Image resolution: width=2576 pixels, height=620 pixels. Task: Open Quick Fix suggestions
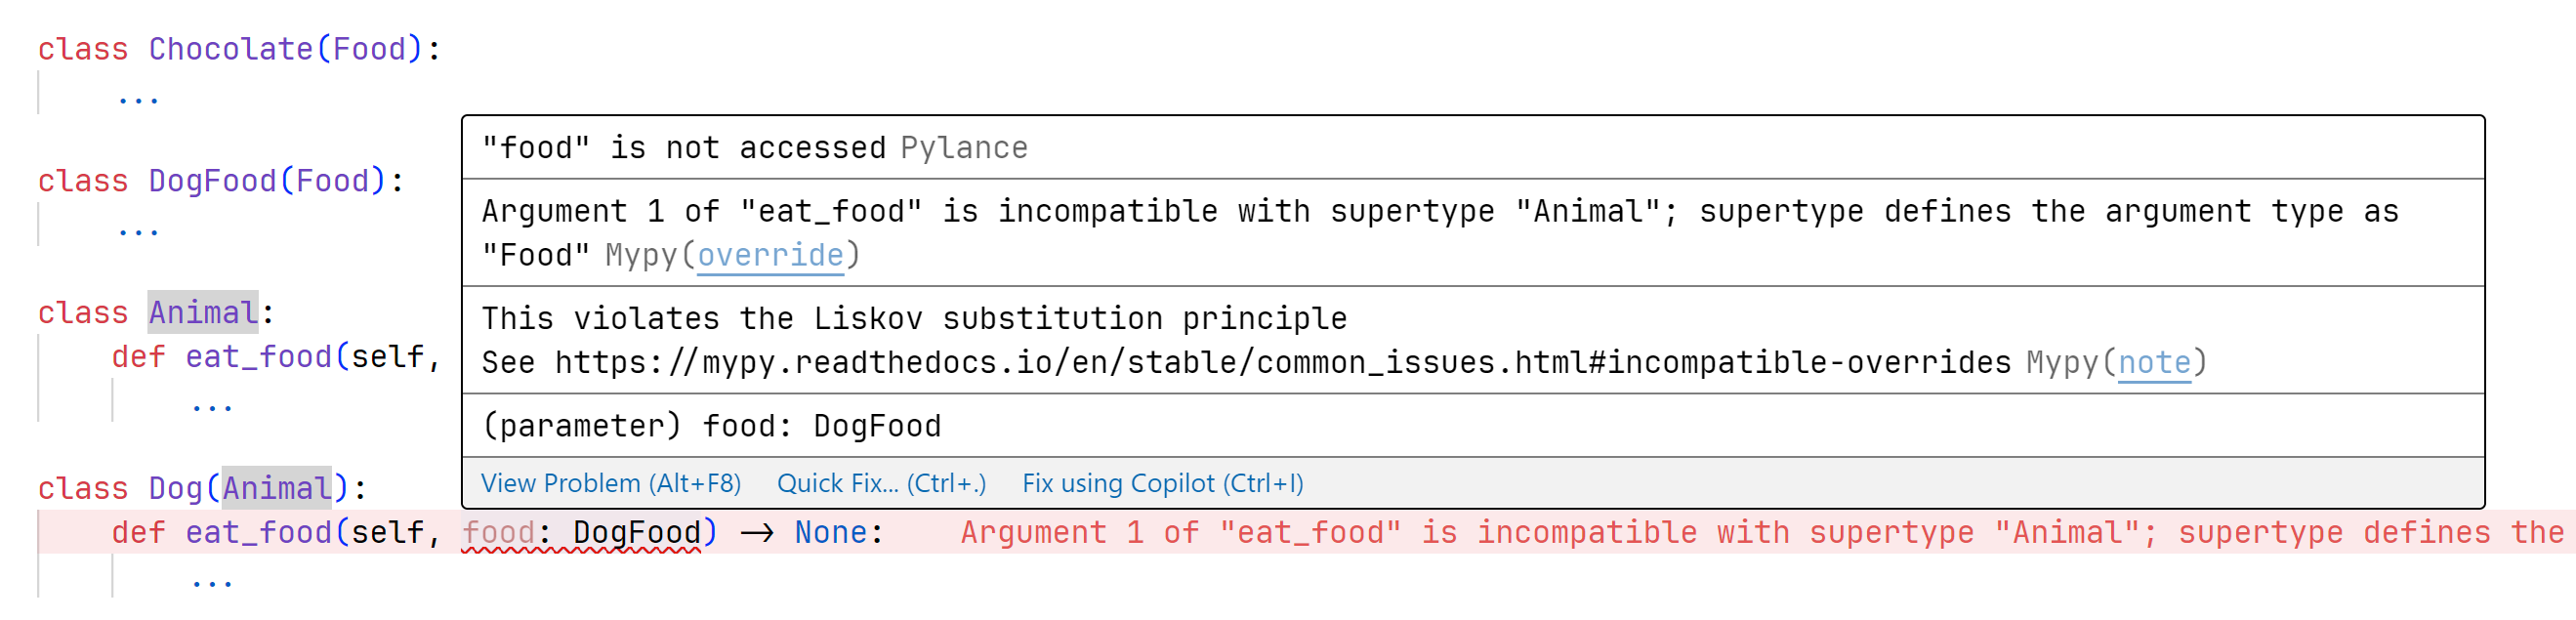(883, 483)
